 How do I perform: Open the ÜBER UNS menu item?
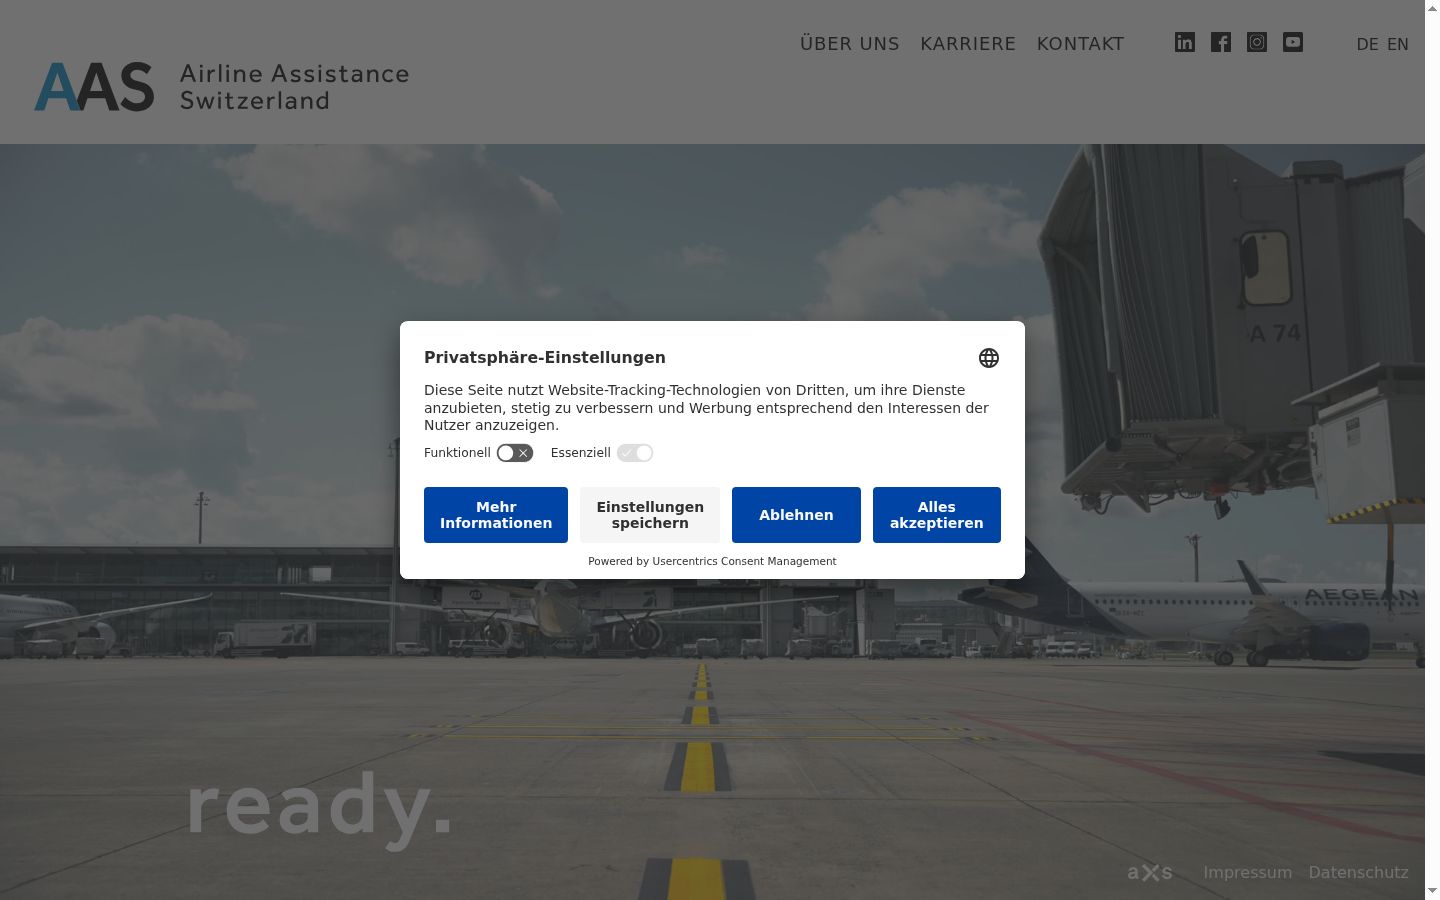(x=850, y=44)
